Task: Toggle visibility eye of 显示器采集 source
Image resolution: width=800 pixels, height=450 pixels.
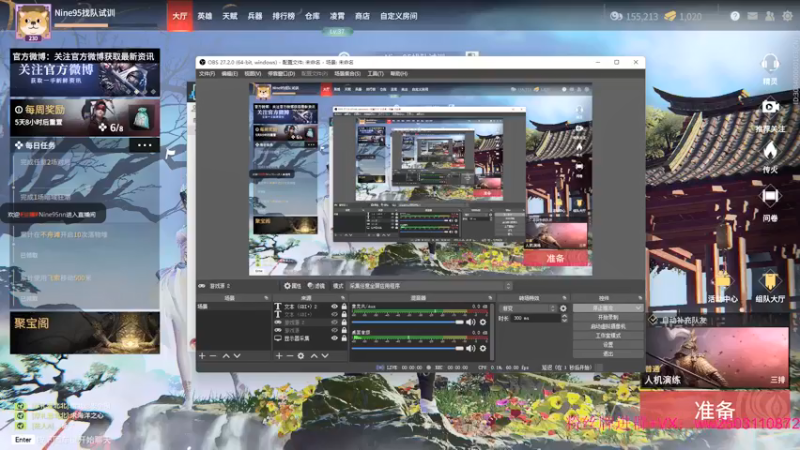Action: point(334,338)
